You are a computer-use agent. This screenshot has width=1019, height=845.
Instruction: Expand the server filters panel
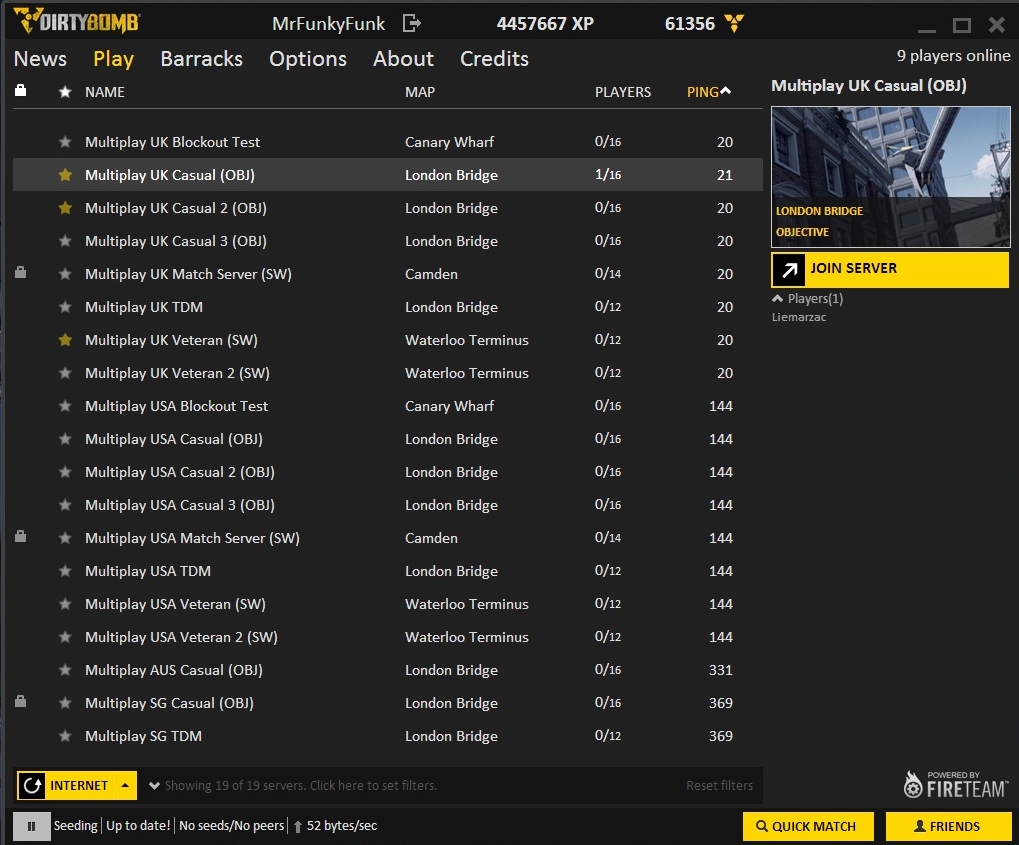(x=155, y=786)
